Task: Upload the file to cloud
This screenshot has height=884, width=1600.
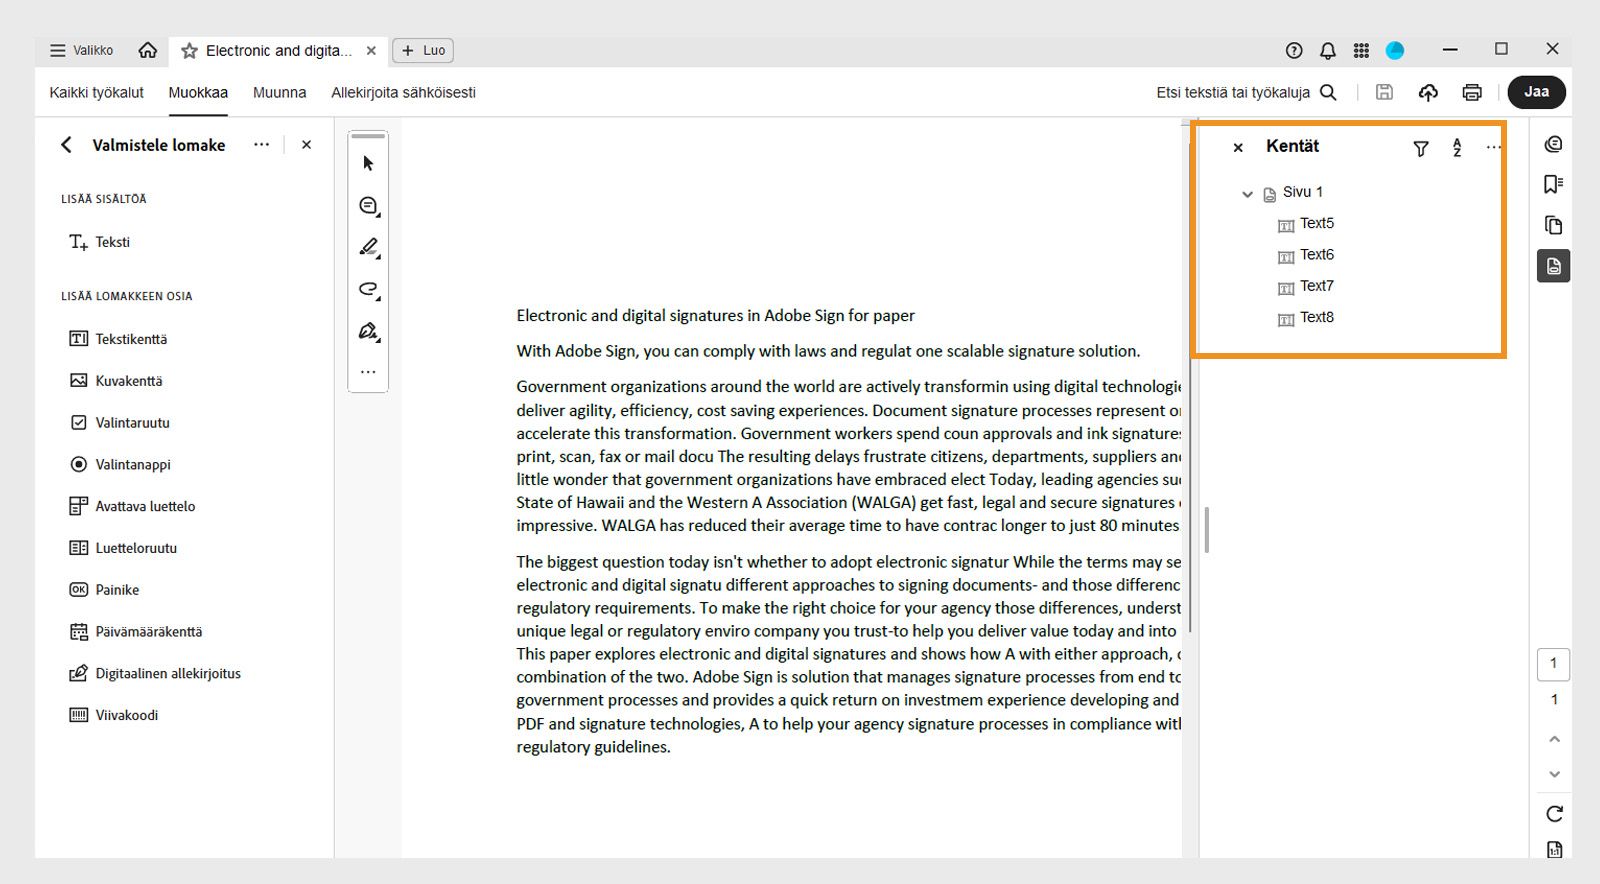Action: [x=1428, y=92]
